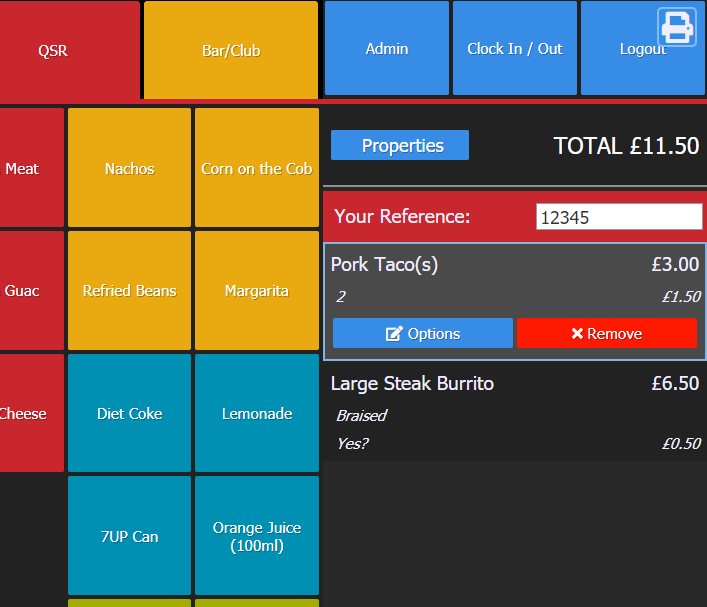
Task: Click the printer icon in top corner
Action: 677,27
